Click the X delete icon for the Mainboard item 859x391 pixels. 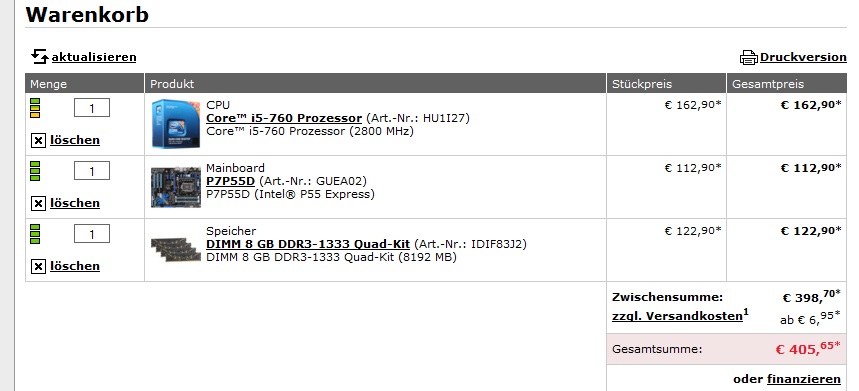click(x=38, y=204)
